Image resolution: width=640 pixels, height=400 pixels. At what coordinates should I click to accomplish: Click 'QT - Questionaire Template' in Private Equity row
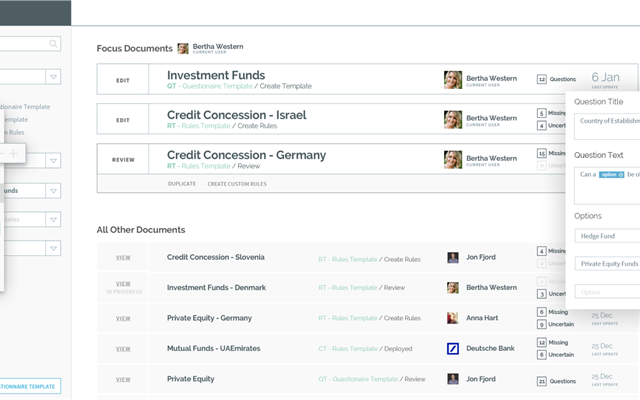(358, 379)
